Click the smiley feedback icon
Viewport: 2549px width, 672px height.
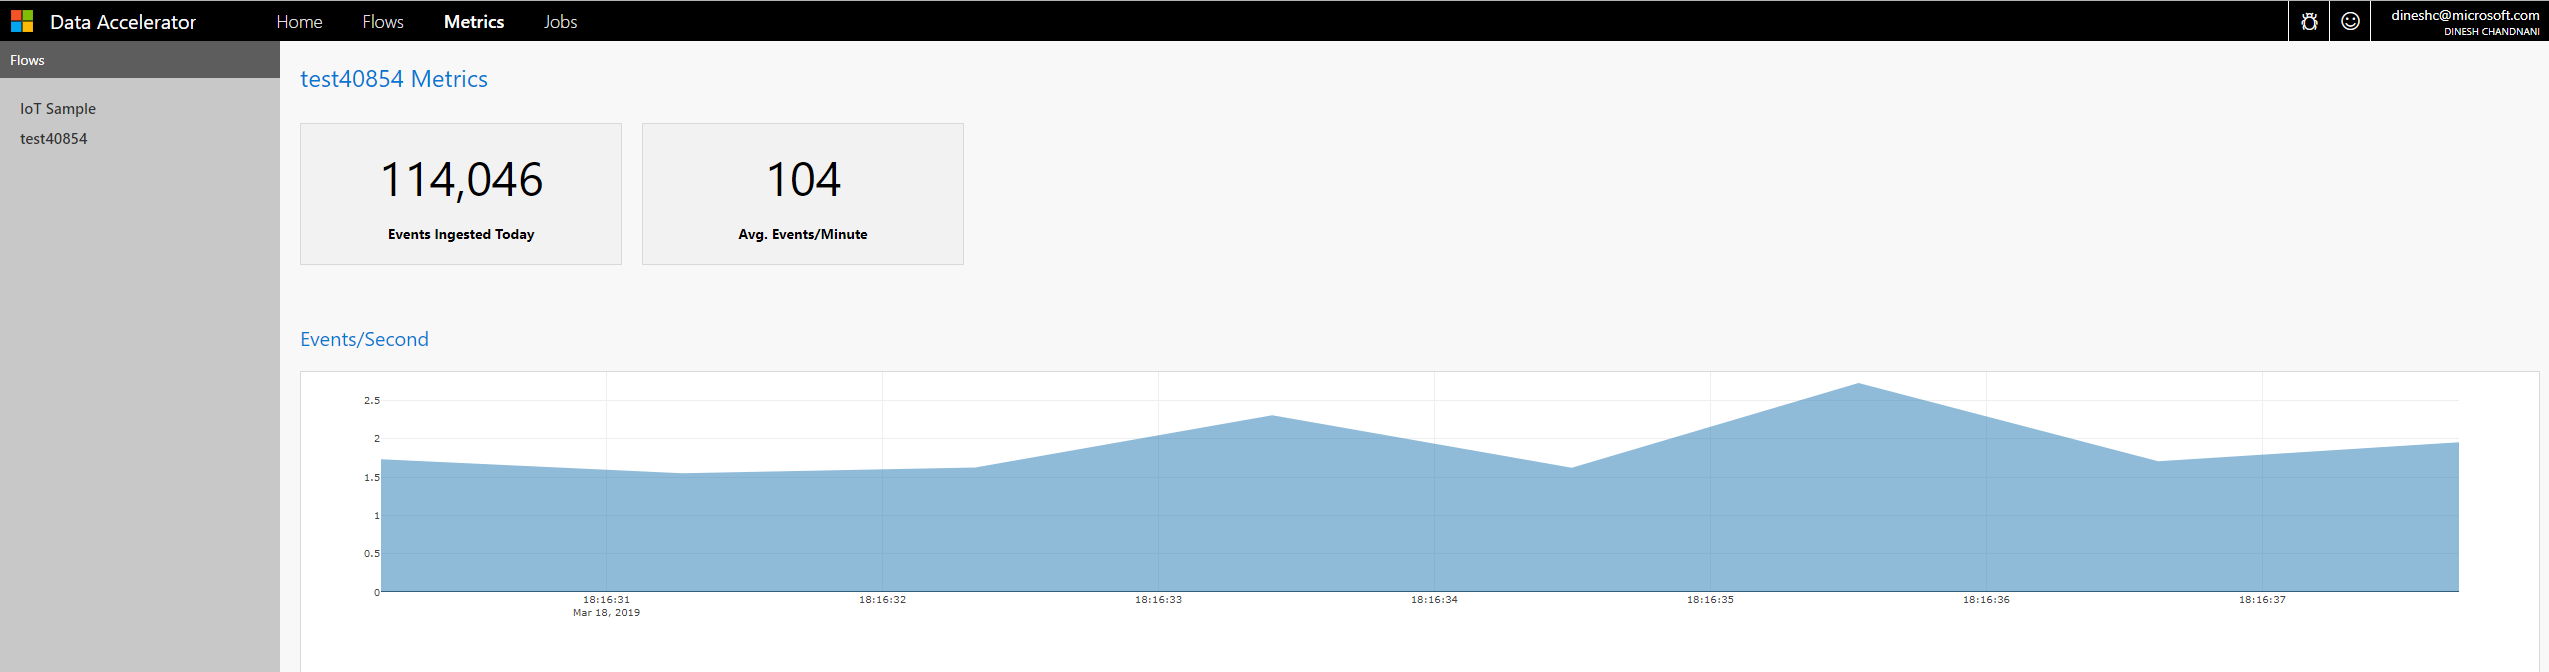(2350, 21)
